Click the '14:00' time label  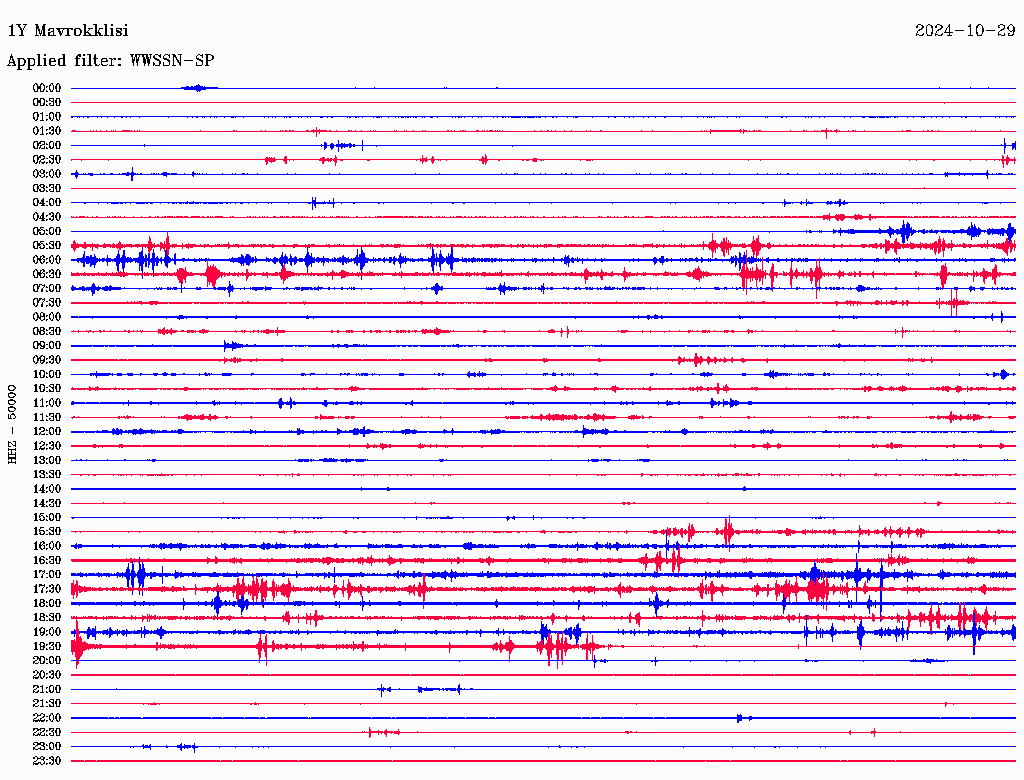tap(46, 489)
